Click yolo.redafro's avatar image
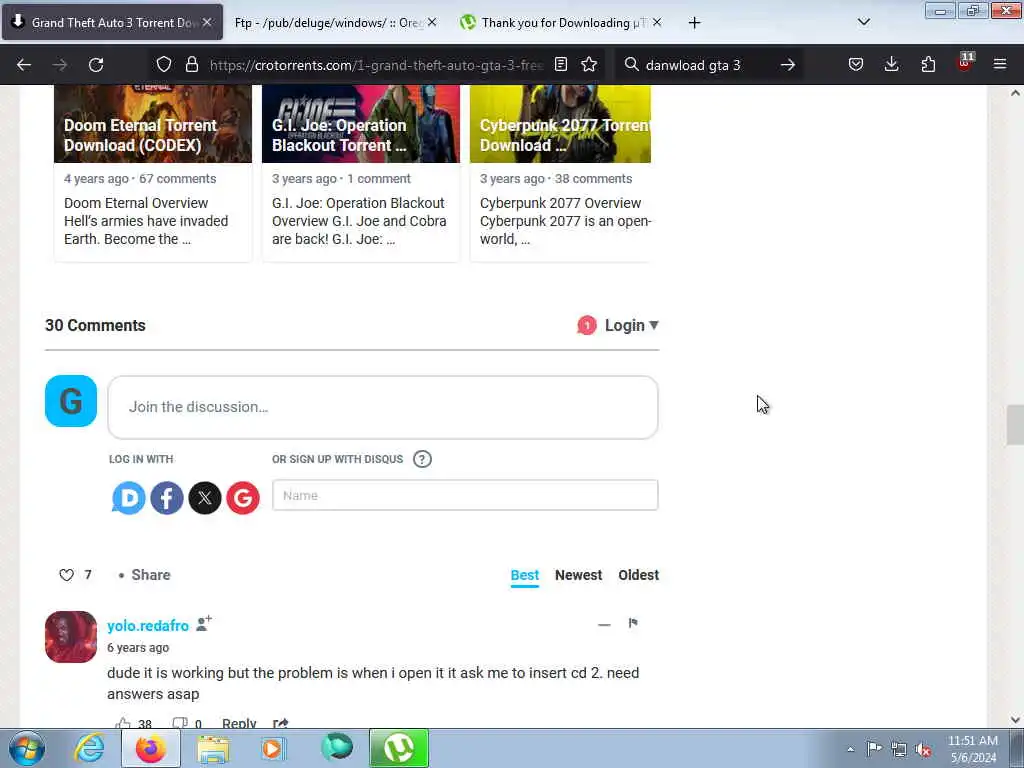The height and width of the screenshot is (768, 1024). coord(71,637)
